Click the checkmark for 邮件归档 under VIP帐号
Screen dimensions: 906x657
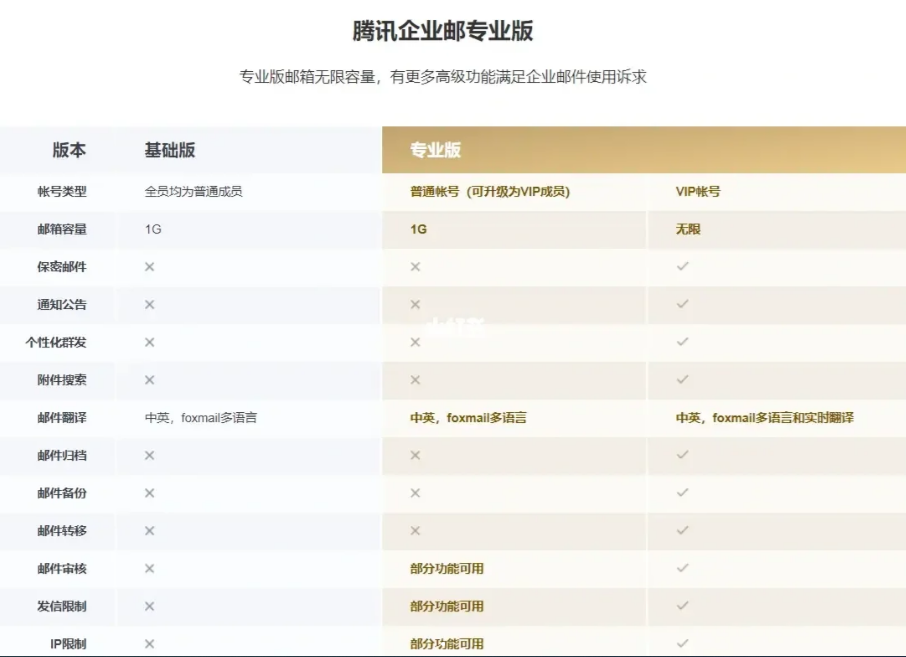[x=682, y=455]
